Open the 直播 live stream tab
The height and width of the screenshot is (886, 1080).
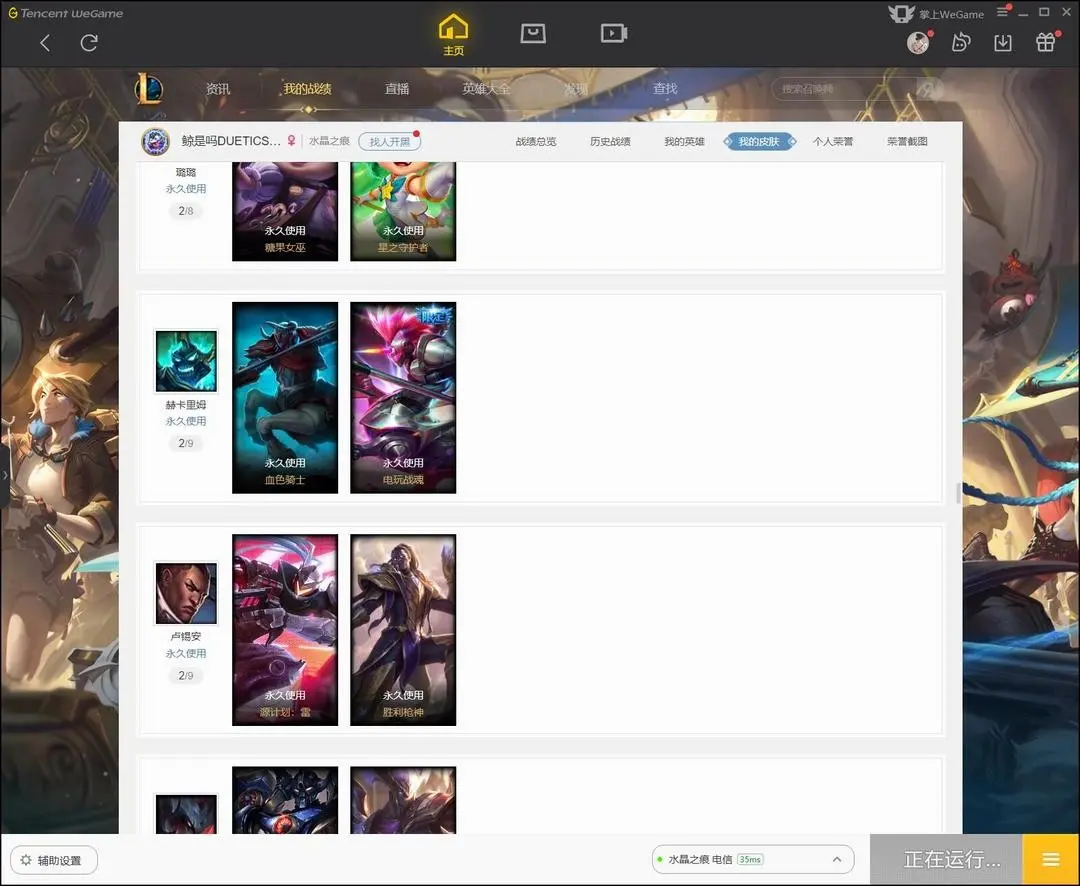point(397,89)
